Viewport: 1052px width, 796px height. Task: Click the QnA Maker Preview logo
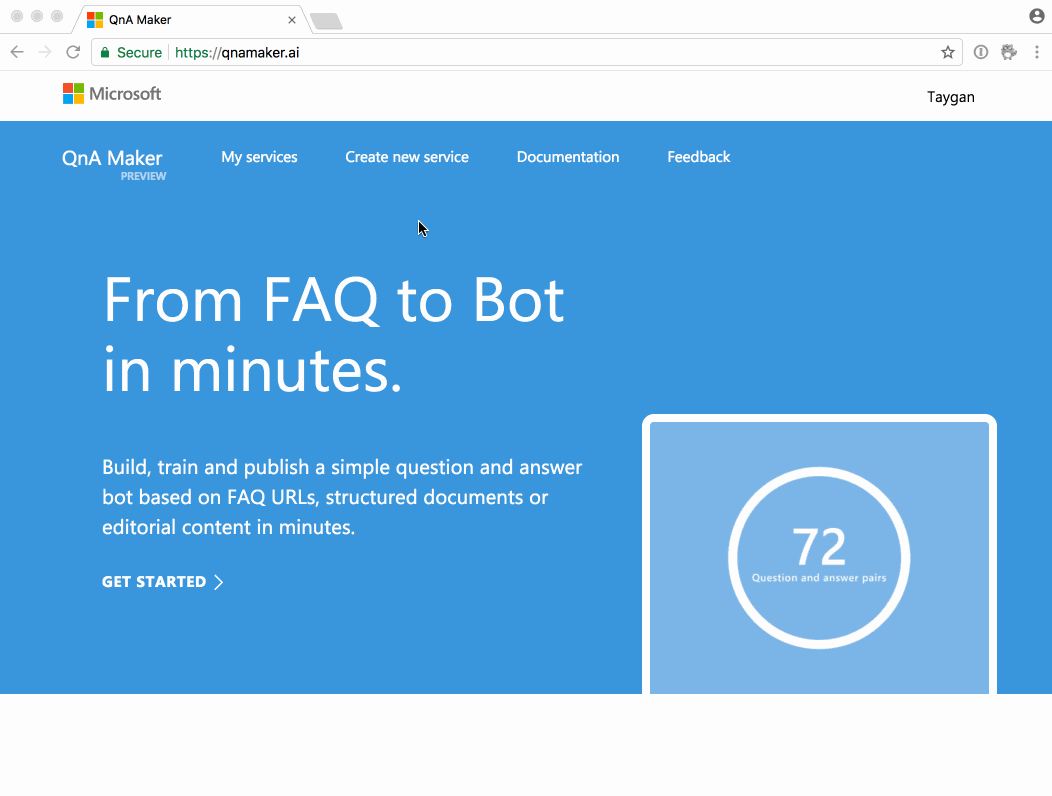click(x=113, y=164)
